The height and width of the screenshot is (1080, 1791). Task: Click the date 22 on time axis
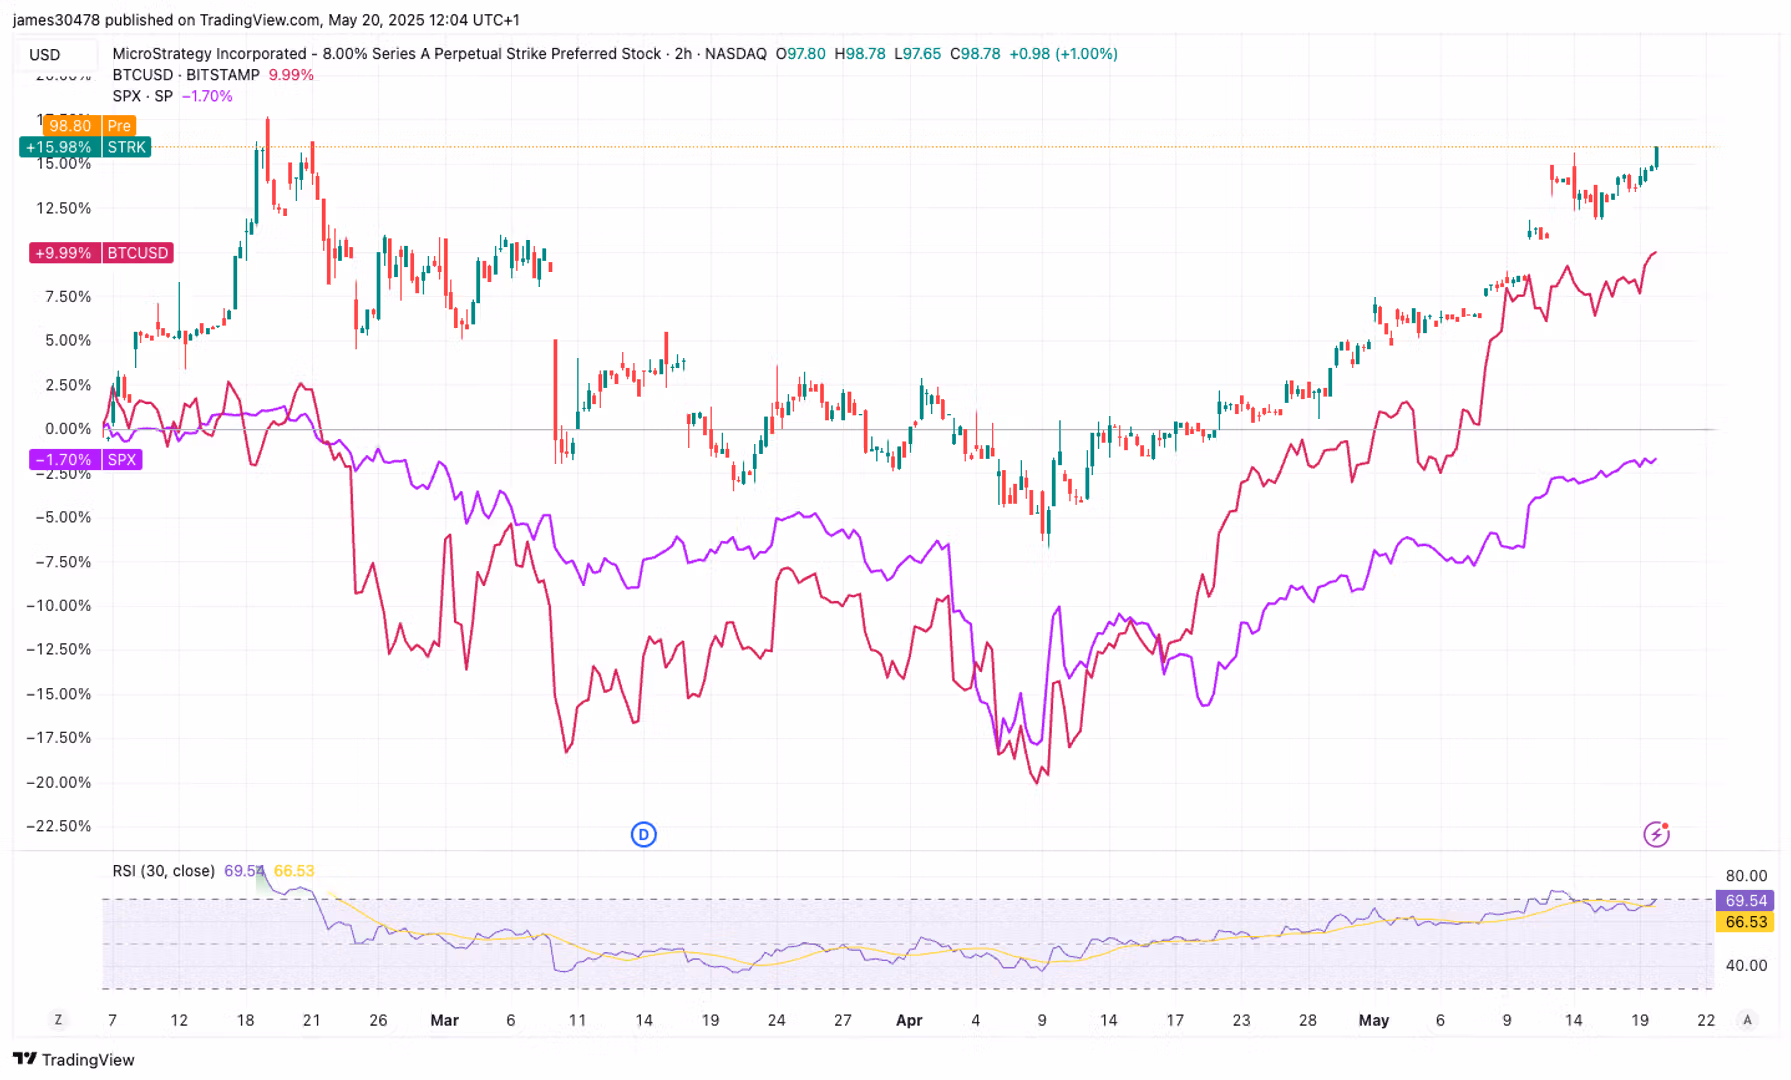[x=1706, y=1020]
